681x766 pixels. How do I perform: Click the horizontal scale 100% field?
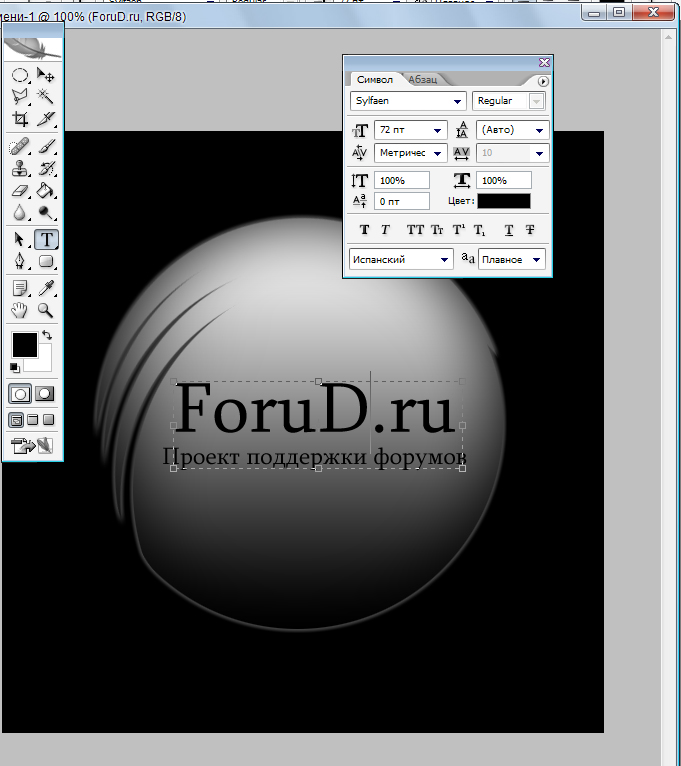(x=504, y=180)
